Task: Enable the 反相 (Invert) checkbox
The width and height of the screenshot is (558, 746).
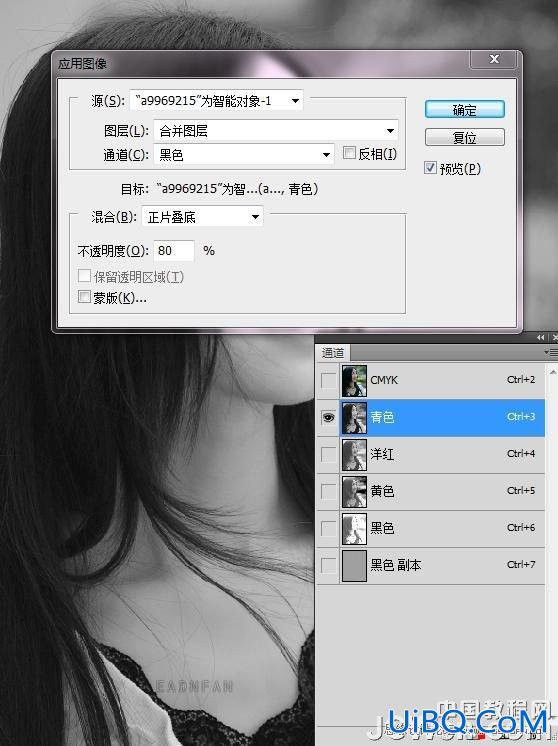Action: [x=349, y=153]
